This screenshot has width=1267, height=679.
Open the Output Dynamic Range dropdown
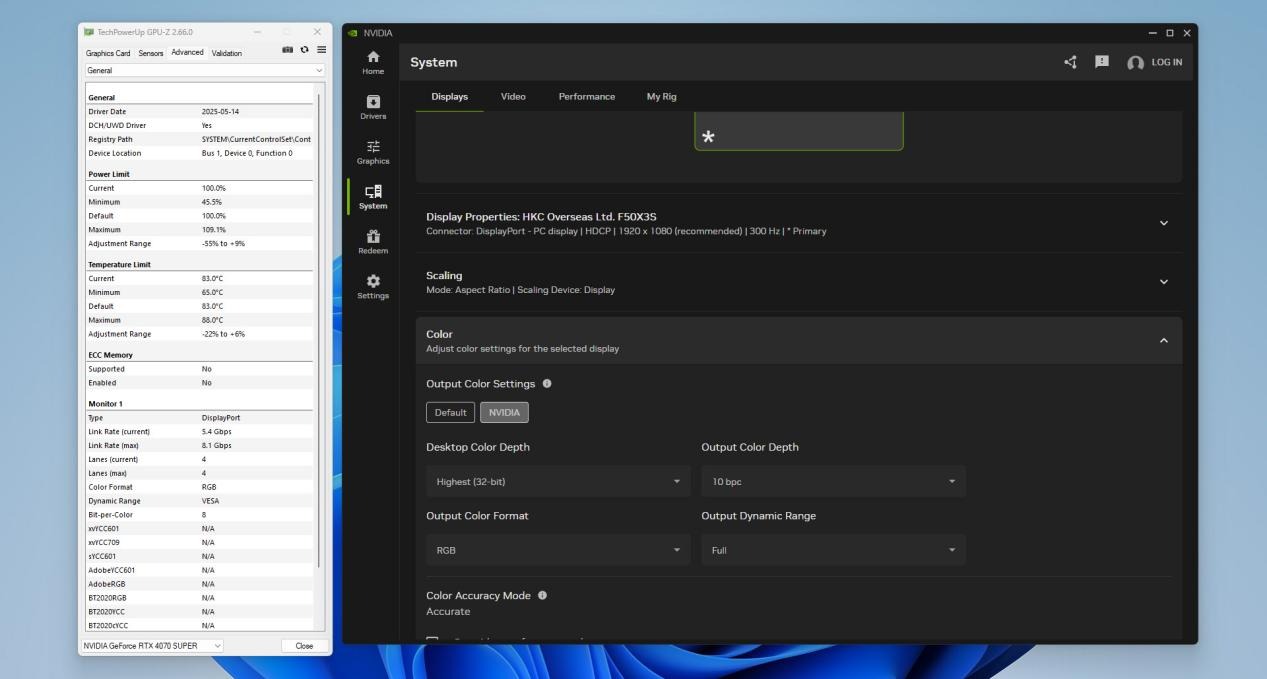point(833,550)
